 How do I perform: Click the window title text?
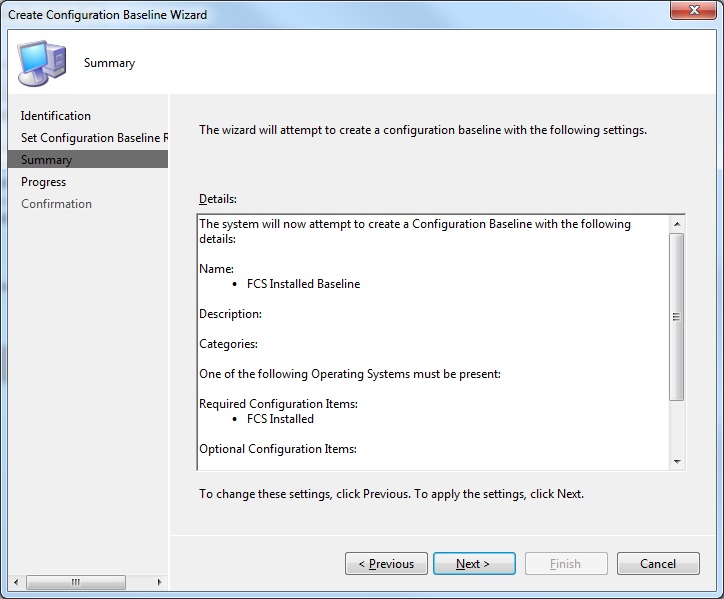click(x=108, y=15)
